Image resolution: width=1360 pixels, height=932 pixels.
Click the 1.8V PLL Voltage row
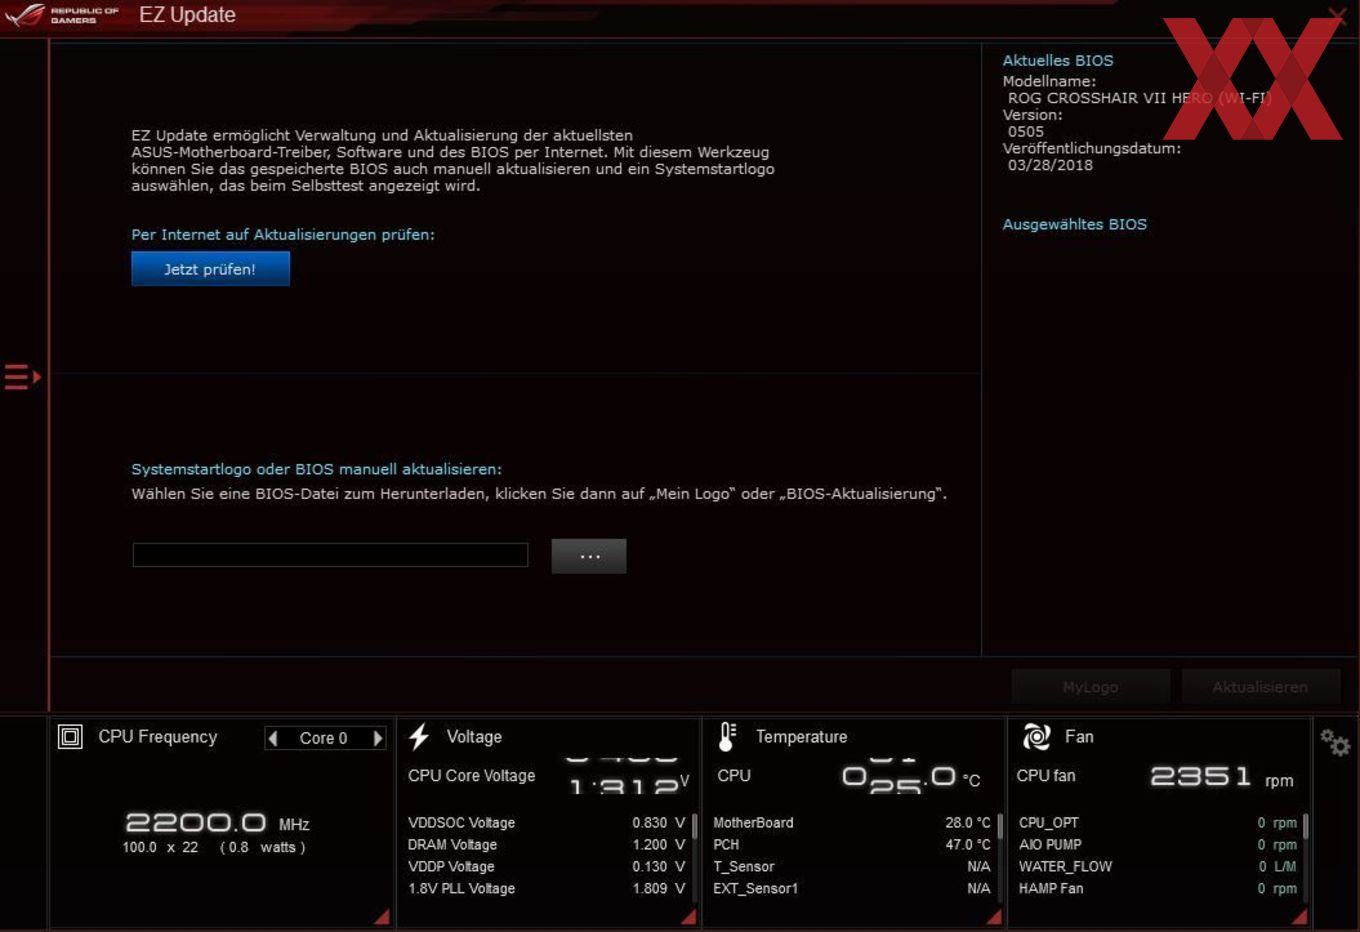(546, 889)
